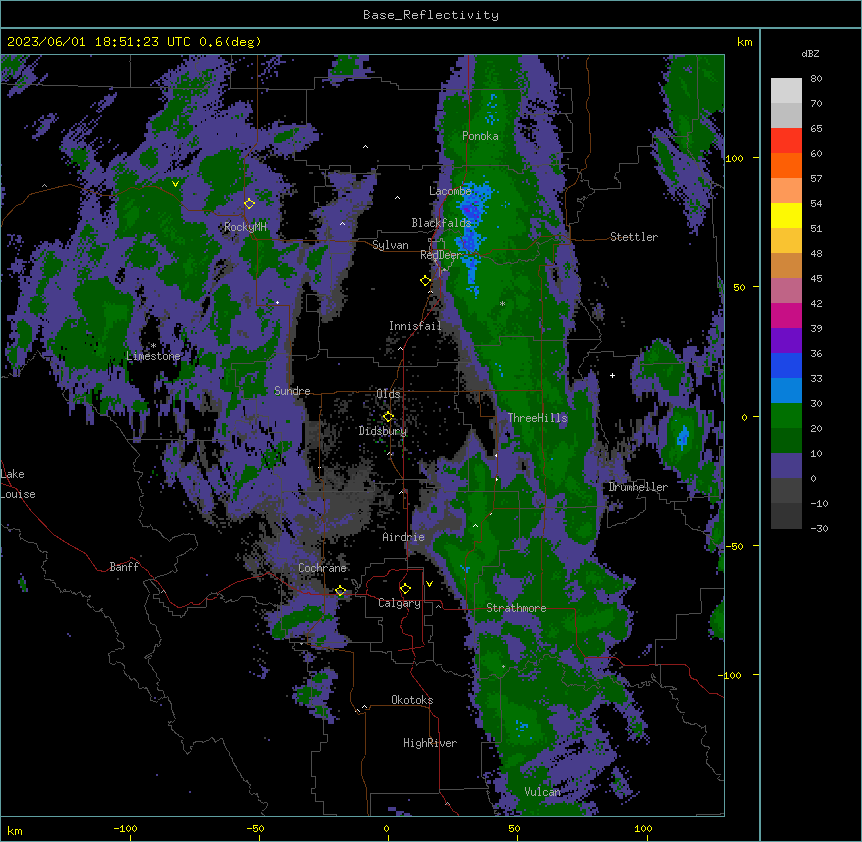Click the Base_Reflectivity title

click(x=431, y=15)
